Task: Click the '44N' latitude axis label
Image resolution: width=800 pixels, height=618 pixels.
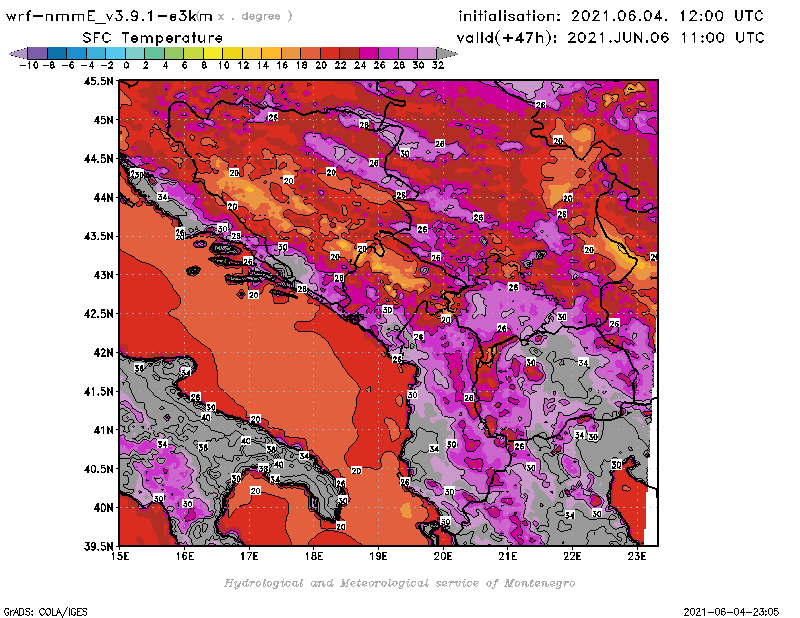Action: click(104, 197)
